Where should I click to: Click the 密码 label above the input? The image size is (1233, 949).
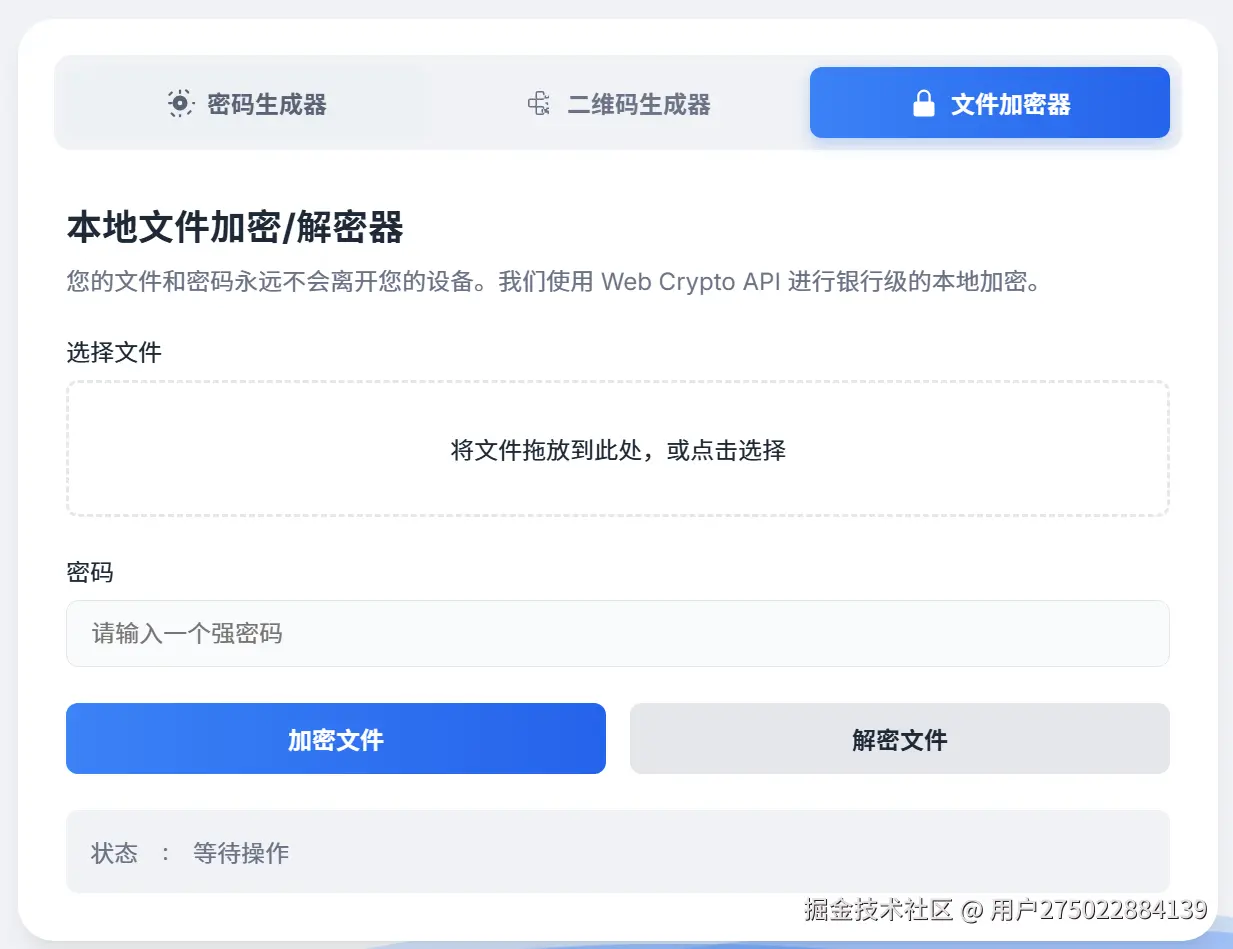[x=91, y=572]
